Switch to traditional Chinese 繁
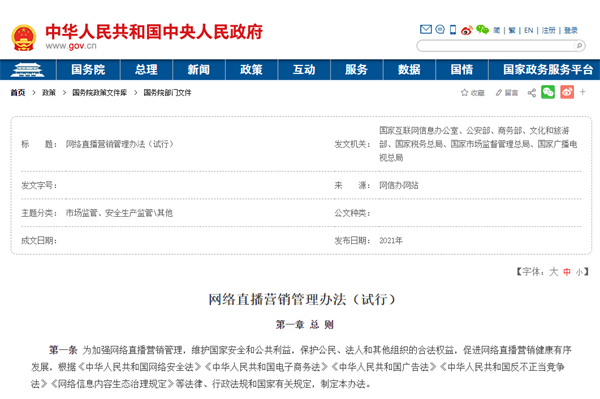The width and height of the screenshot is (600, 399). coord(512,30)
